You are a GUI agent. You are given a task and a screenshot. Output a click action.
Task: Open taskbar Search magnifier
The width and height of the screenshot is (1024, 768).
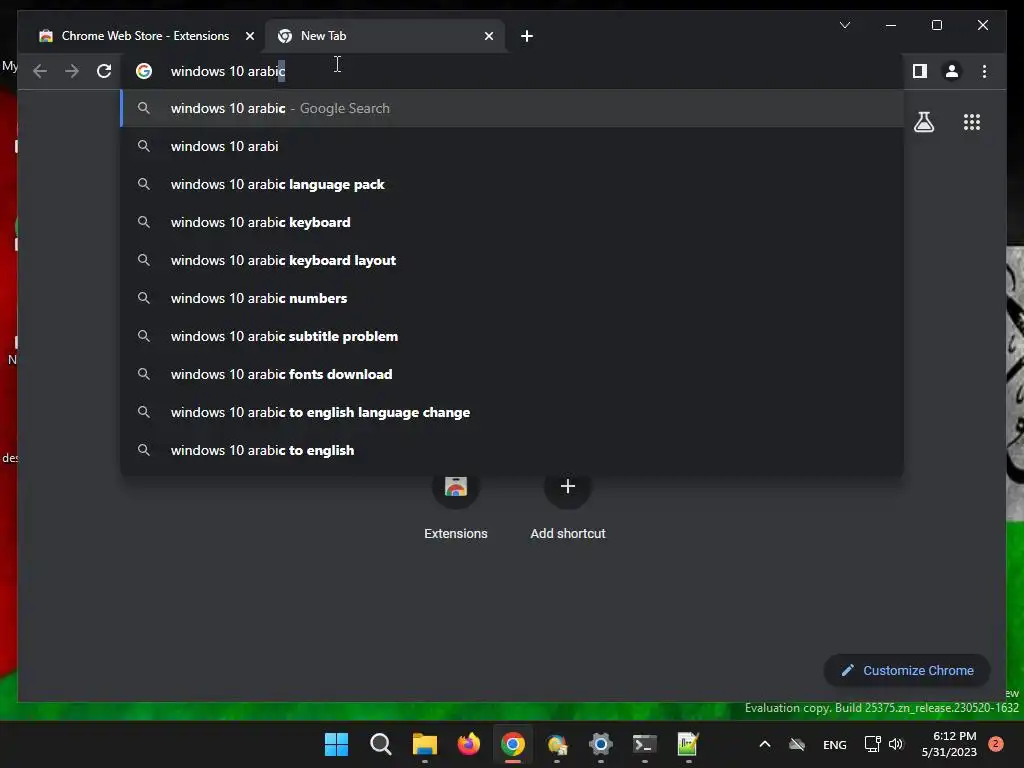381,744
